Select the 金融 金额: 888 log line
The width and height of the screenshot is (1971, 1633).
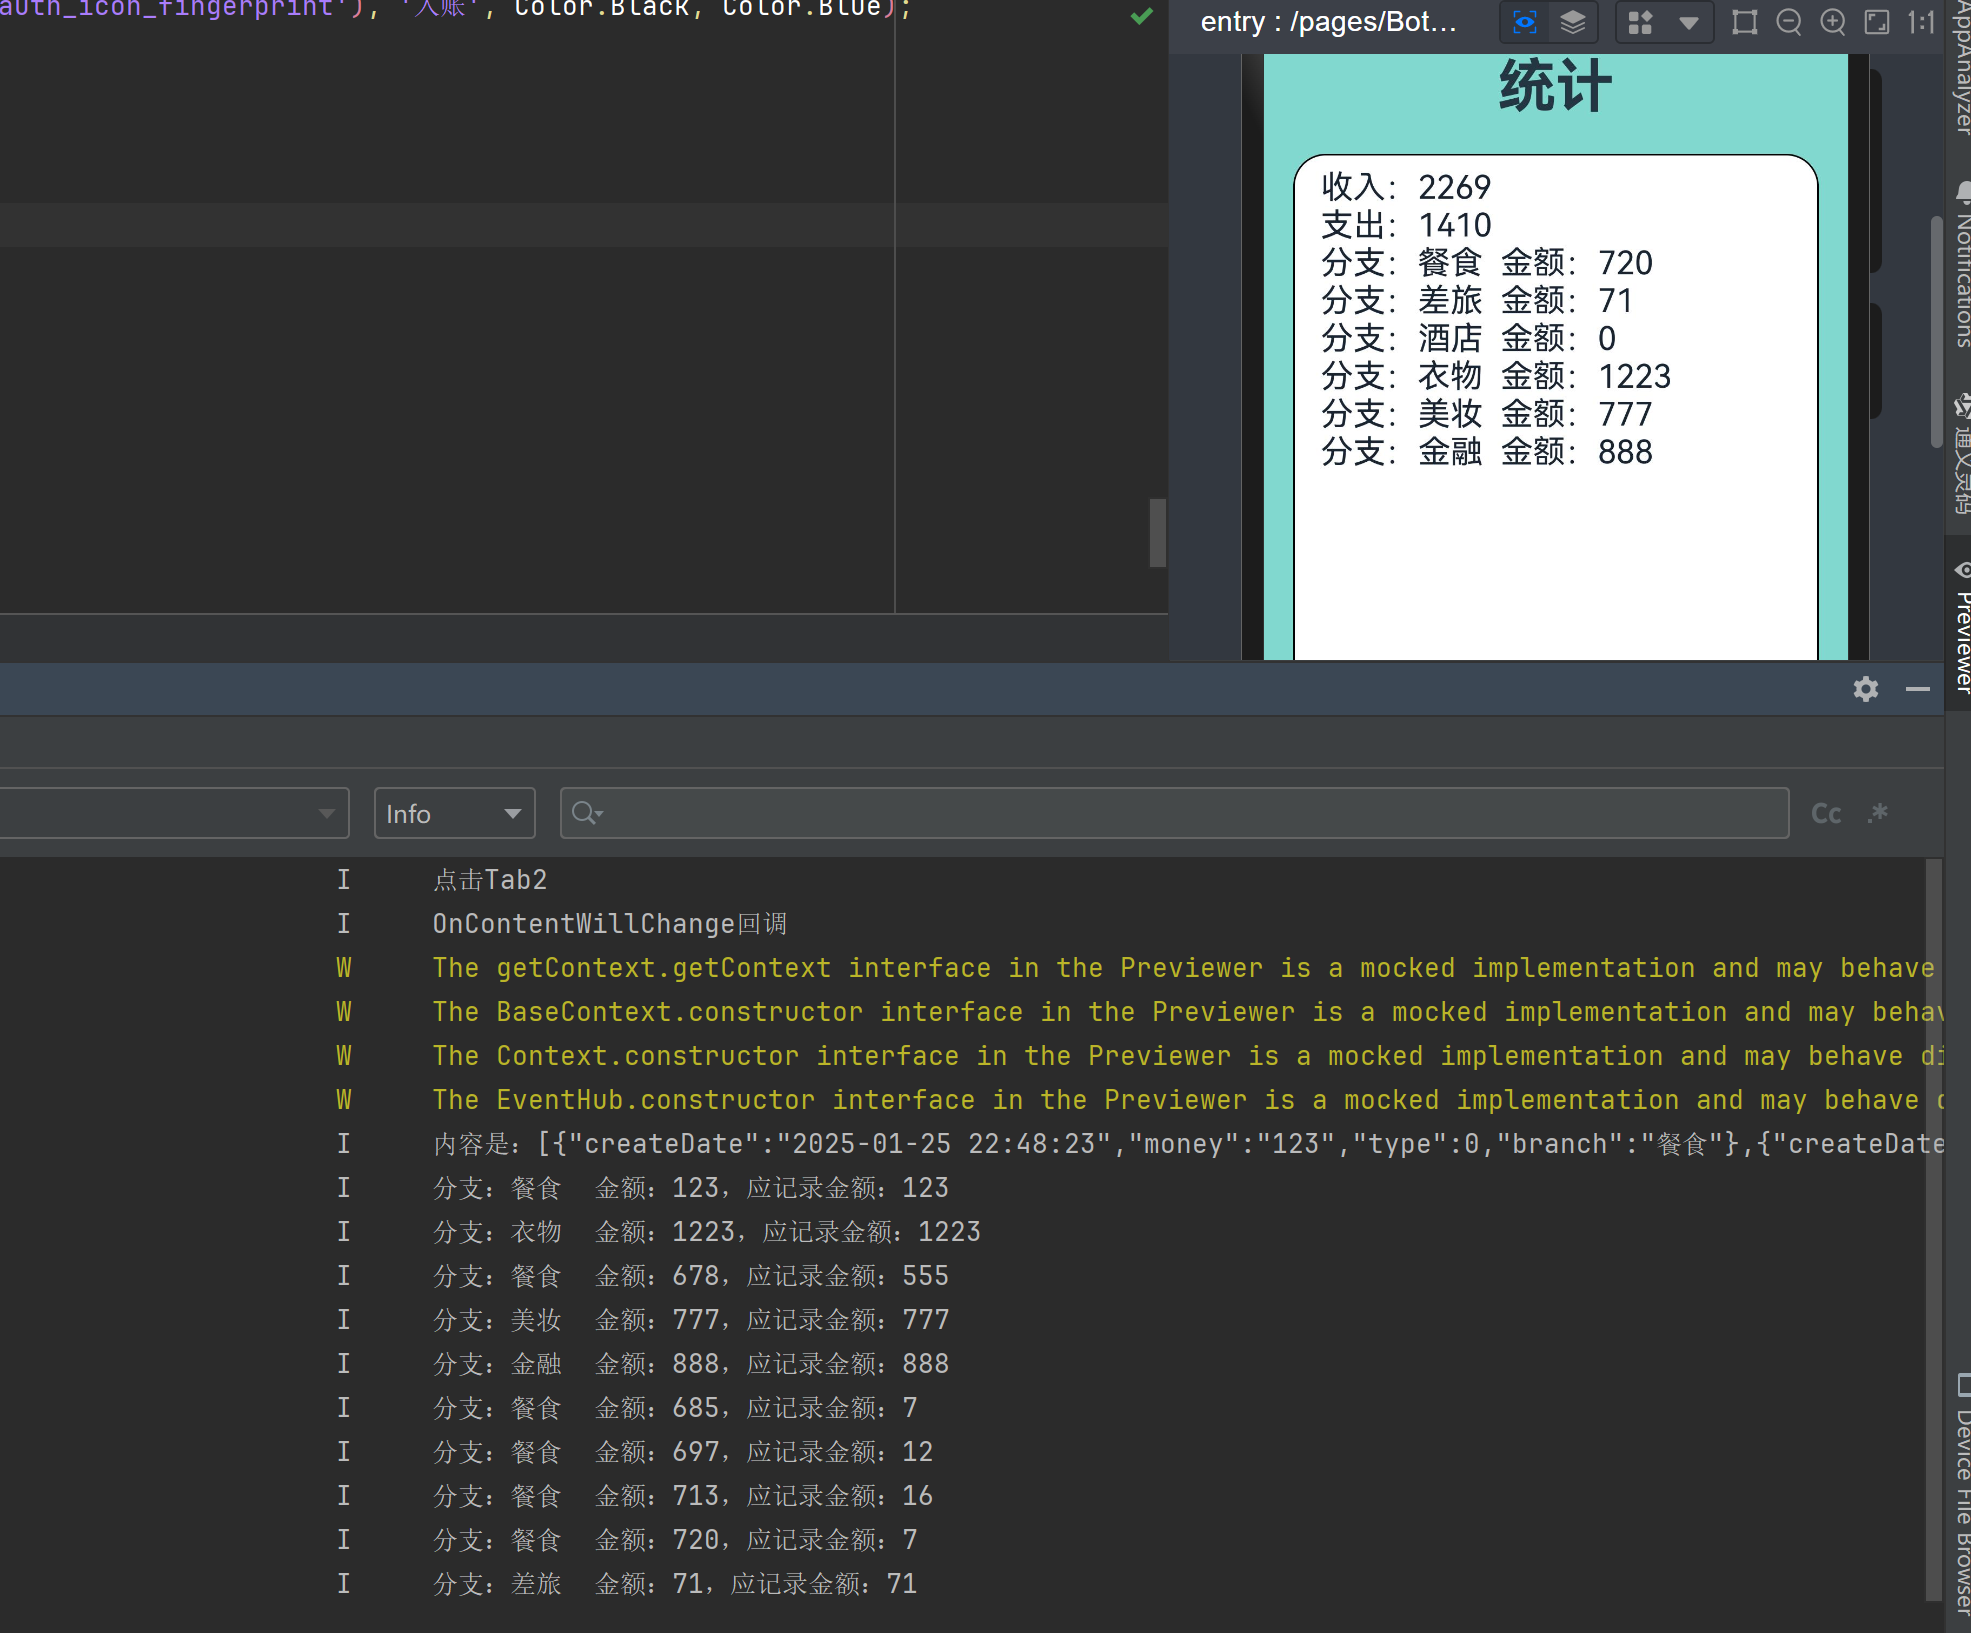tap(691, 1364)
